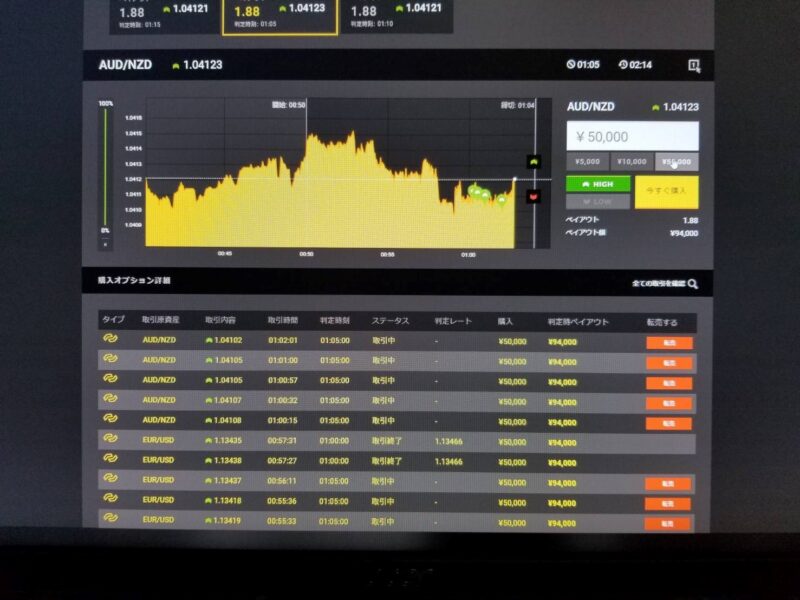Screen dimensions: 800x600
Task: Select the HIGH direction option
Action: 598,184
